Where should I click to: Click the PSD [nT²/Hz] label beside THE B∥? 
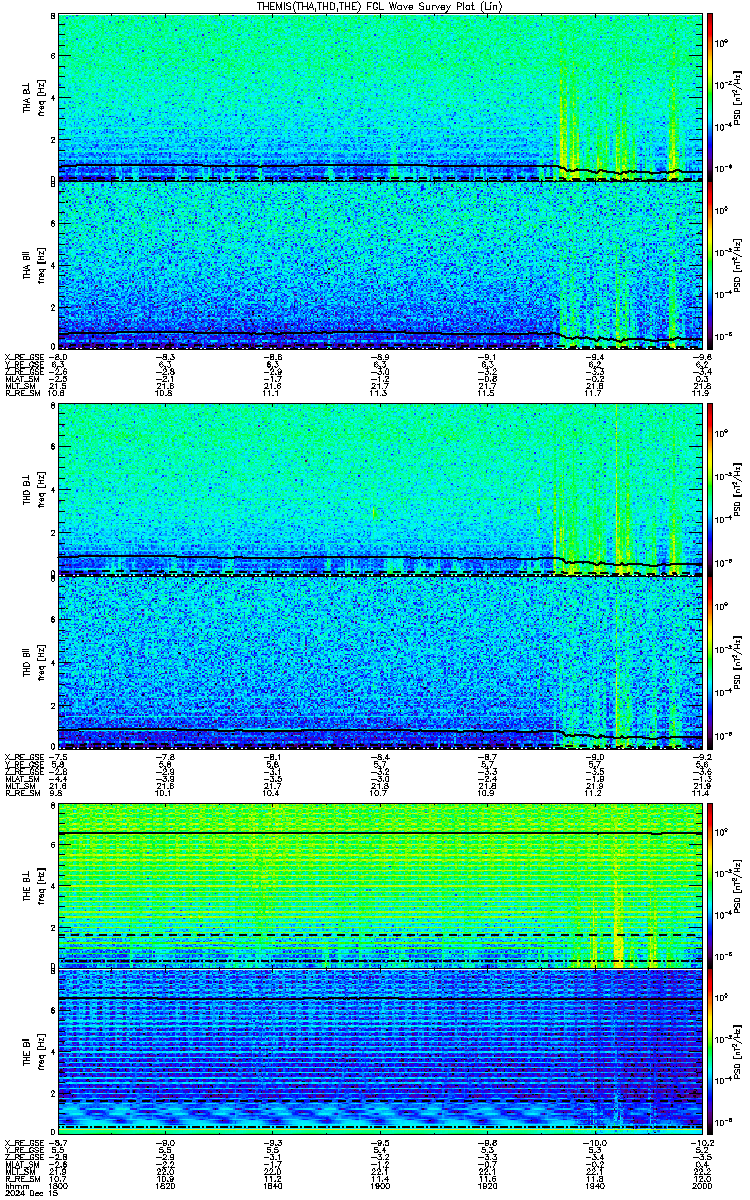pyautogui.click(x=738, y=1054)
